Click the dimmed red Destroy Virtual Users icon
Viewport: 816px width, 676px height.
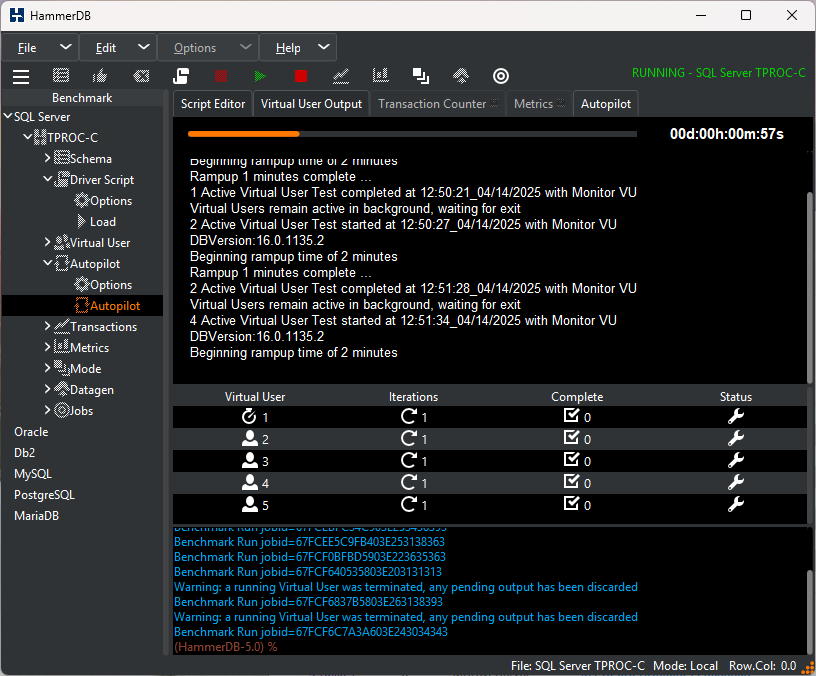click(x=221, y=76)
